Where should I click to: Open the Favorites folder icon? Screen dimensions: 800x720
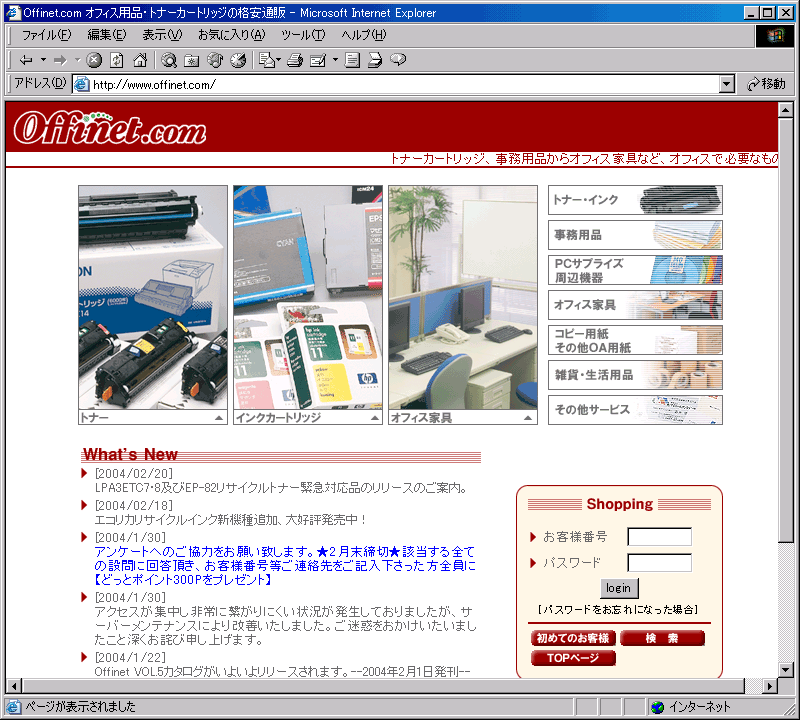(191, 60)
